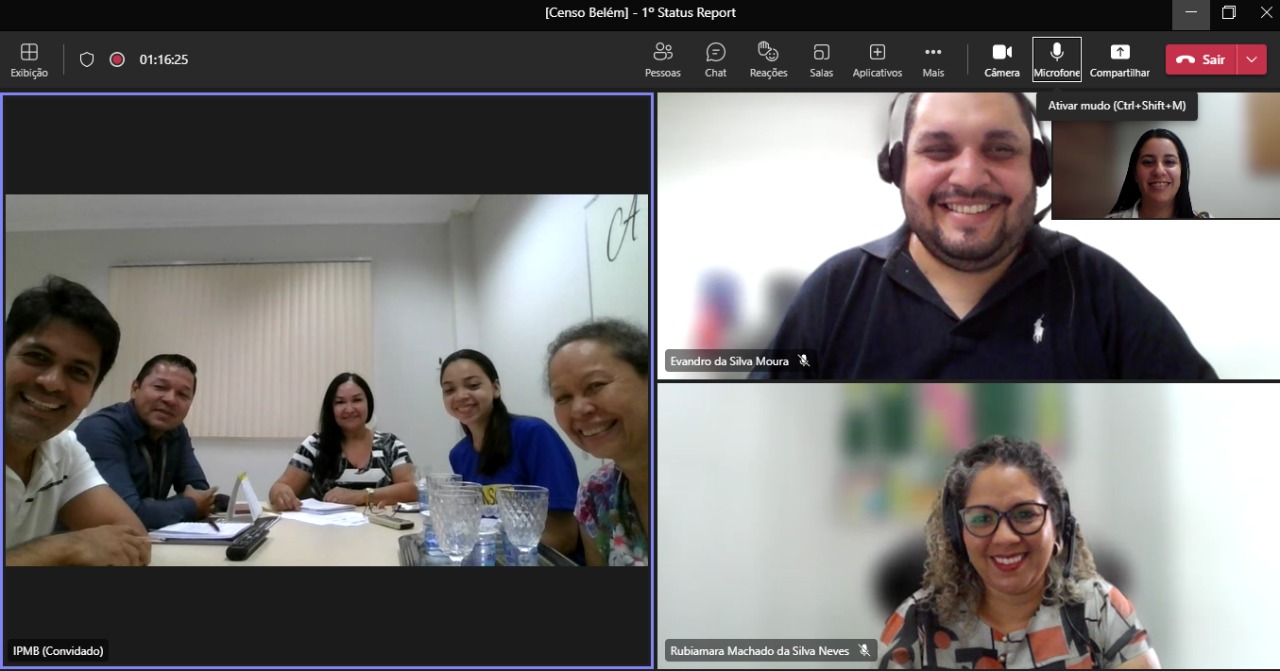
Task: Open the Salas breakout rooms
Action: click(821, 60)
